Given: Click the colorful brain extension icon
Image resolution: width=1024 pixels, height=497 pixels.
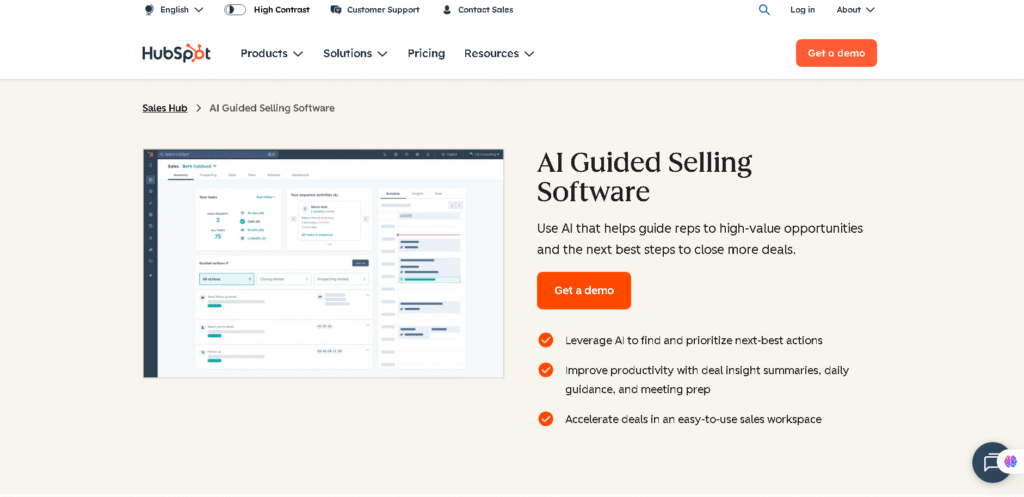Looking at the screenshot, I should point(1010,462).
